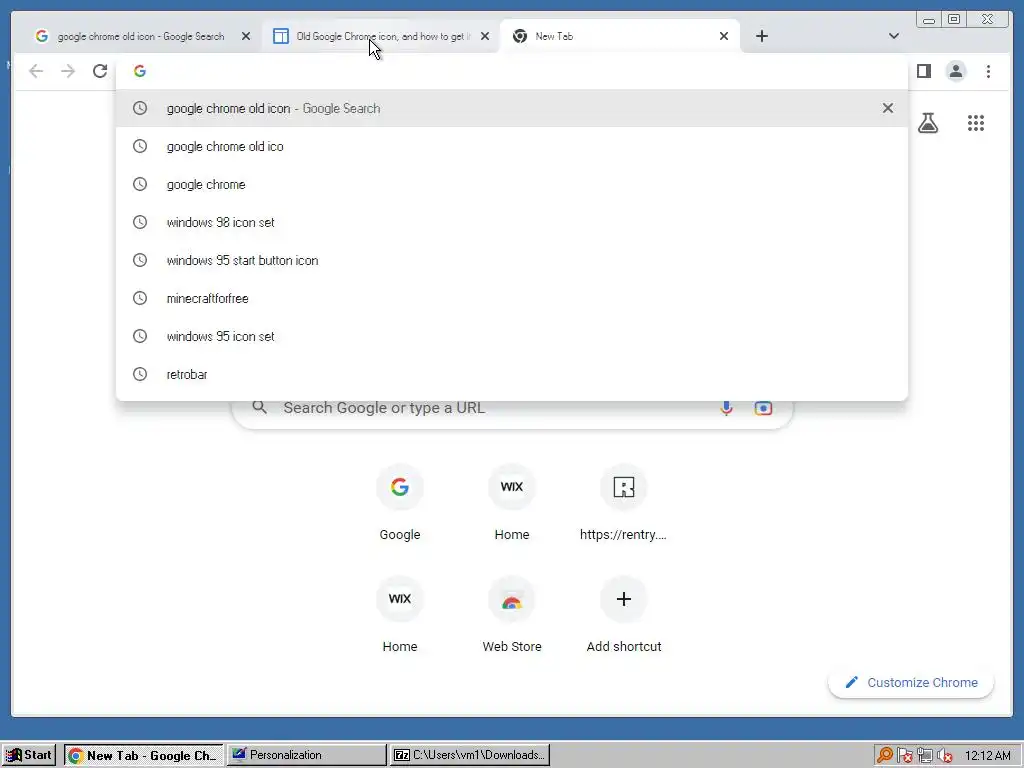Open Chrome's three-dot menu
Screen dimensions: 1024x768
pyautogui.click(x=988, y=71)
